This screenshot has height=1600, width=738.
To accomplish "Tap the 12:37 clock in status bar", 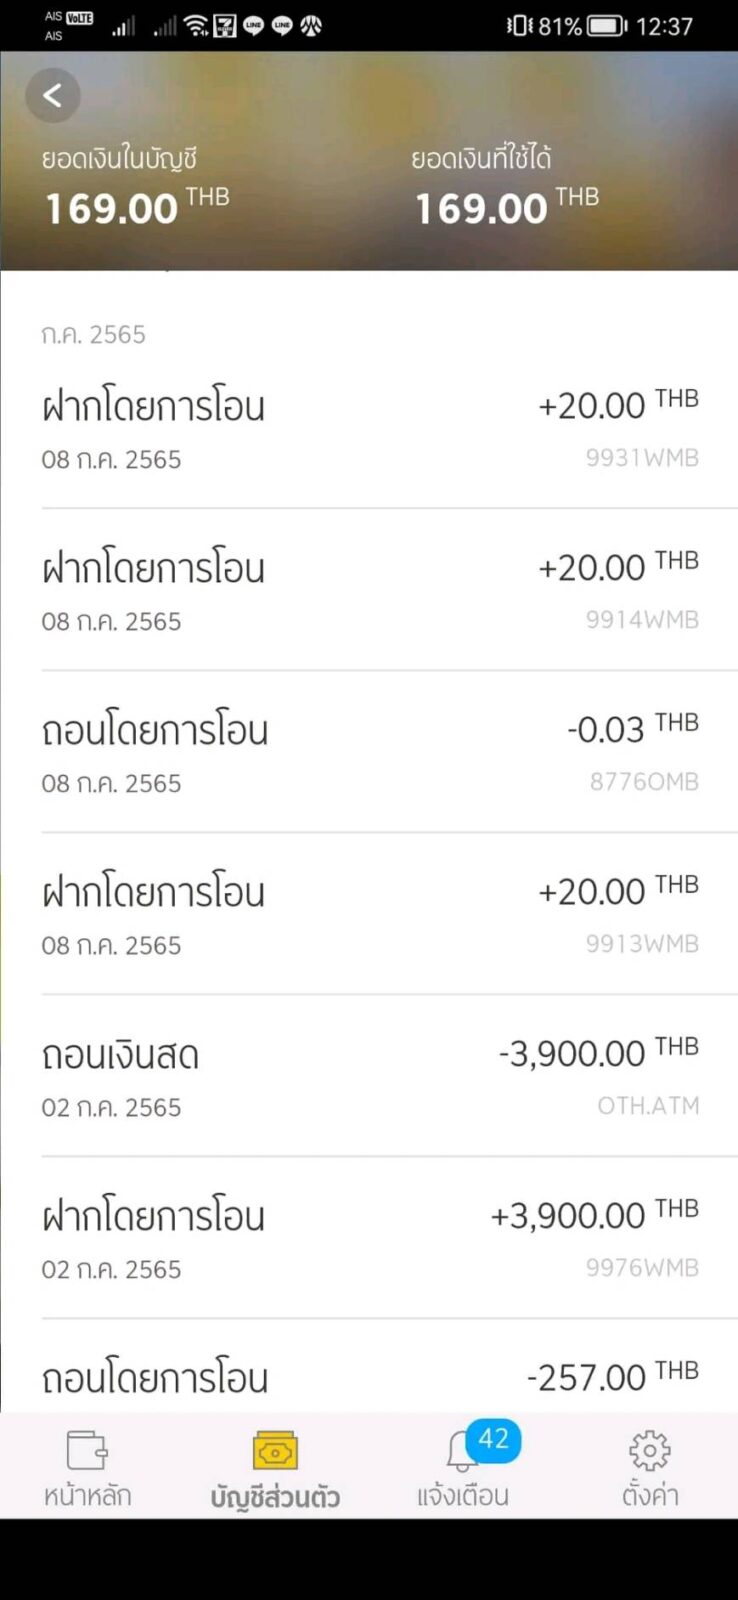I will click(664, 26).
